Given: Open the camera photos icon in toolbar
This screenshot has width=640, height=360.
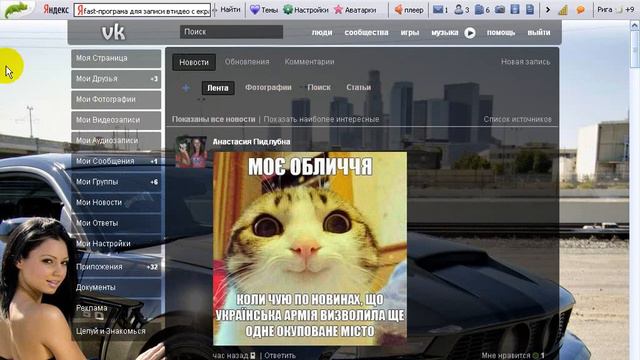Looking at the screenshot, I should pos(500,9).
